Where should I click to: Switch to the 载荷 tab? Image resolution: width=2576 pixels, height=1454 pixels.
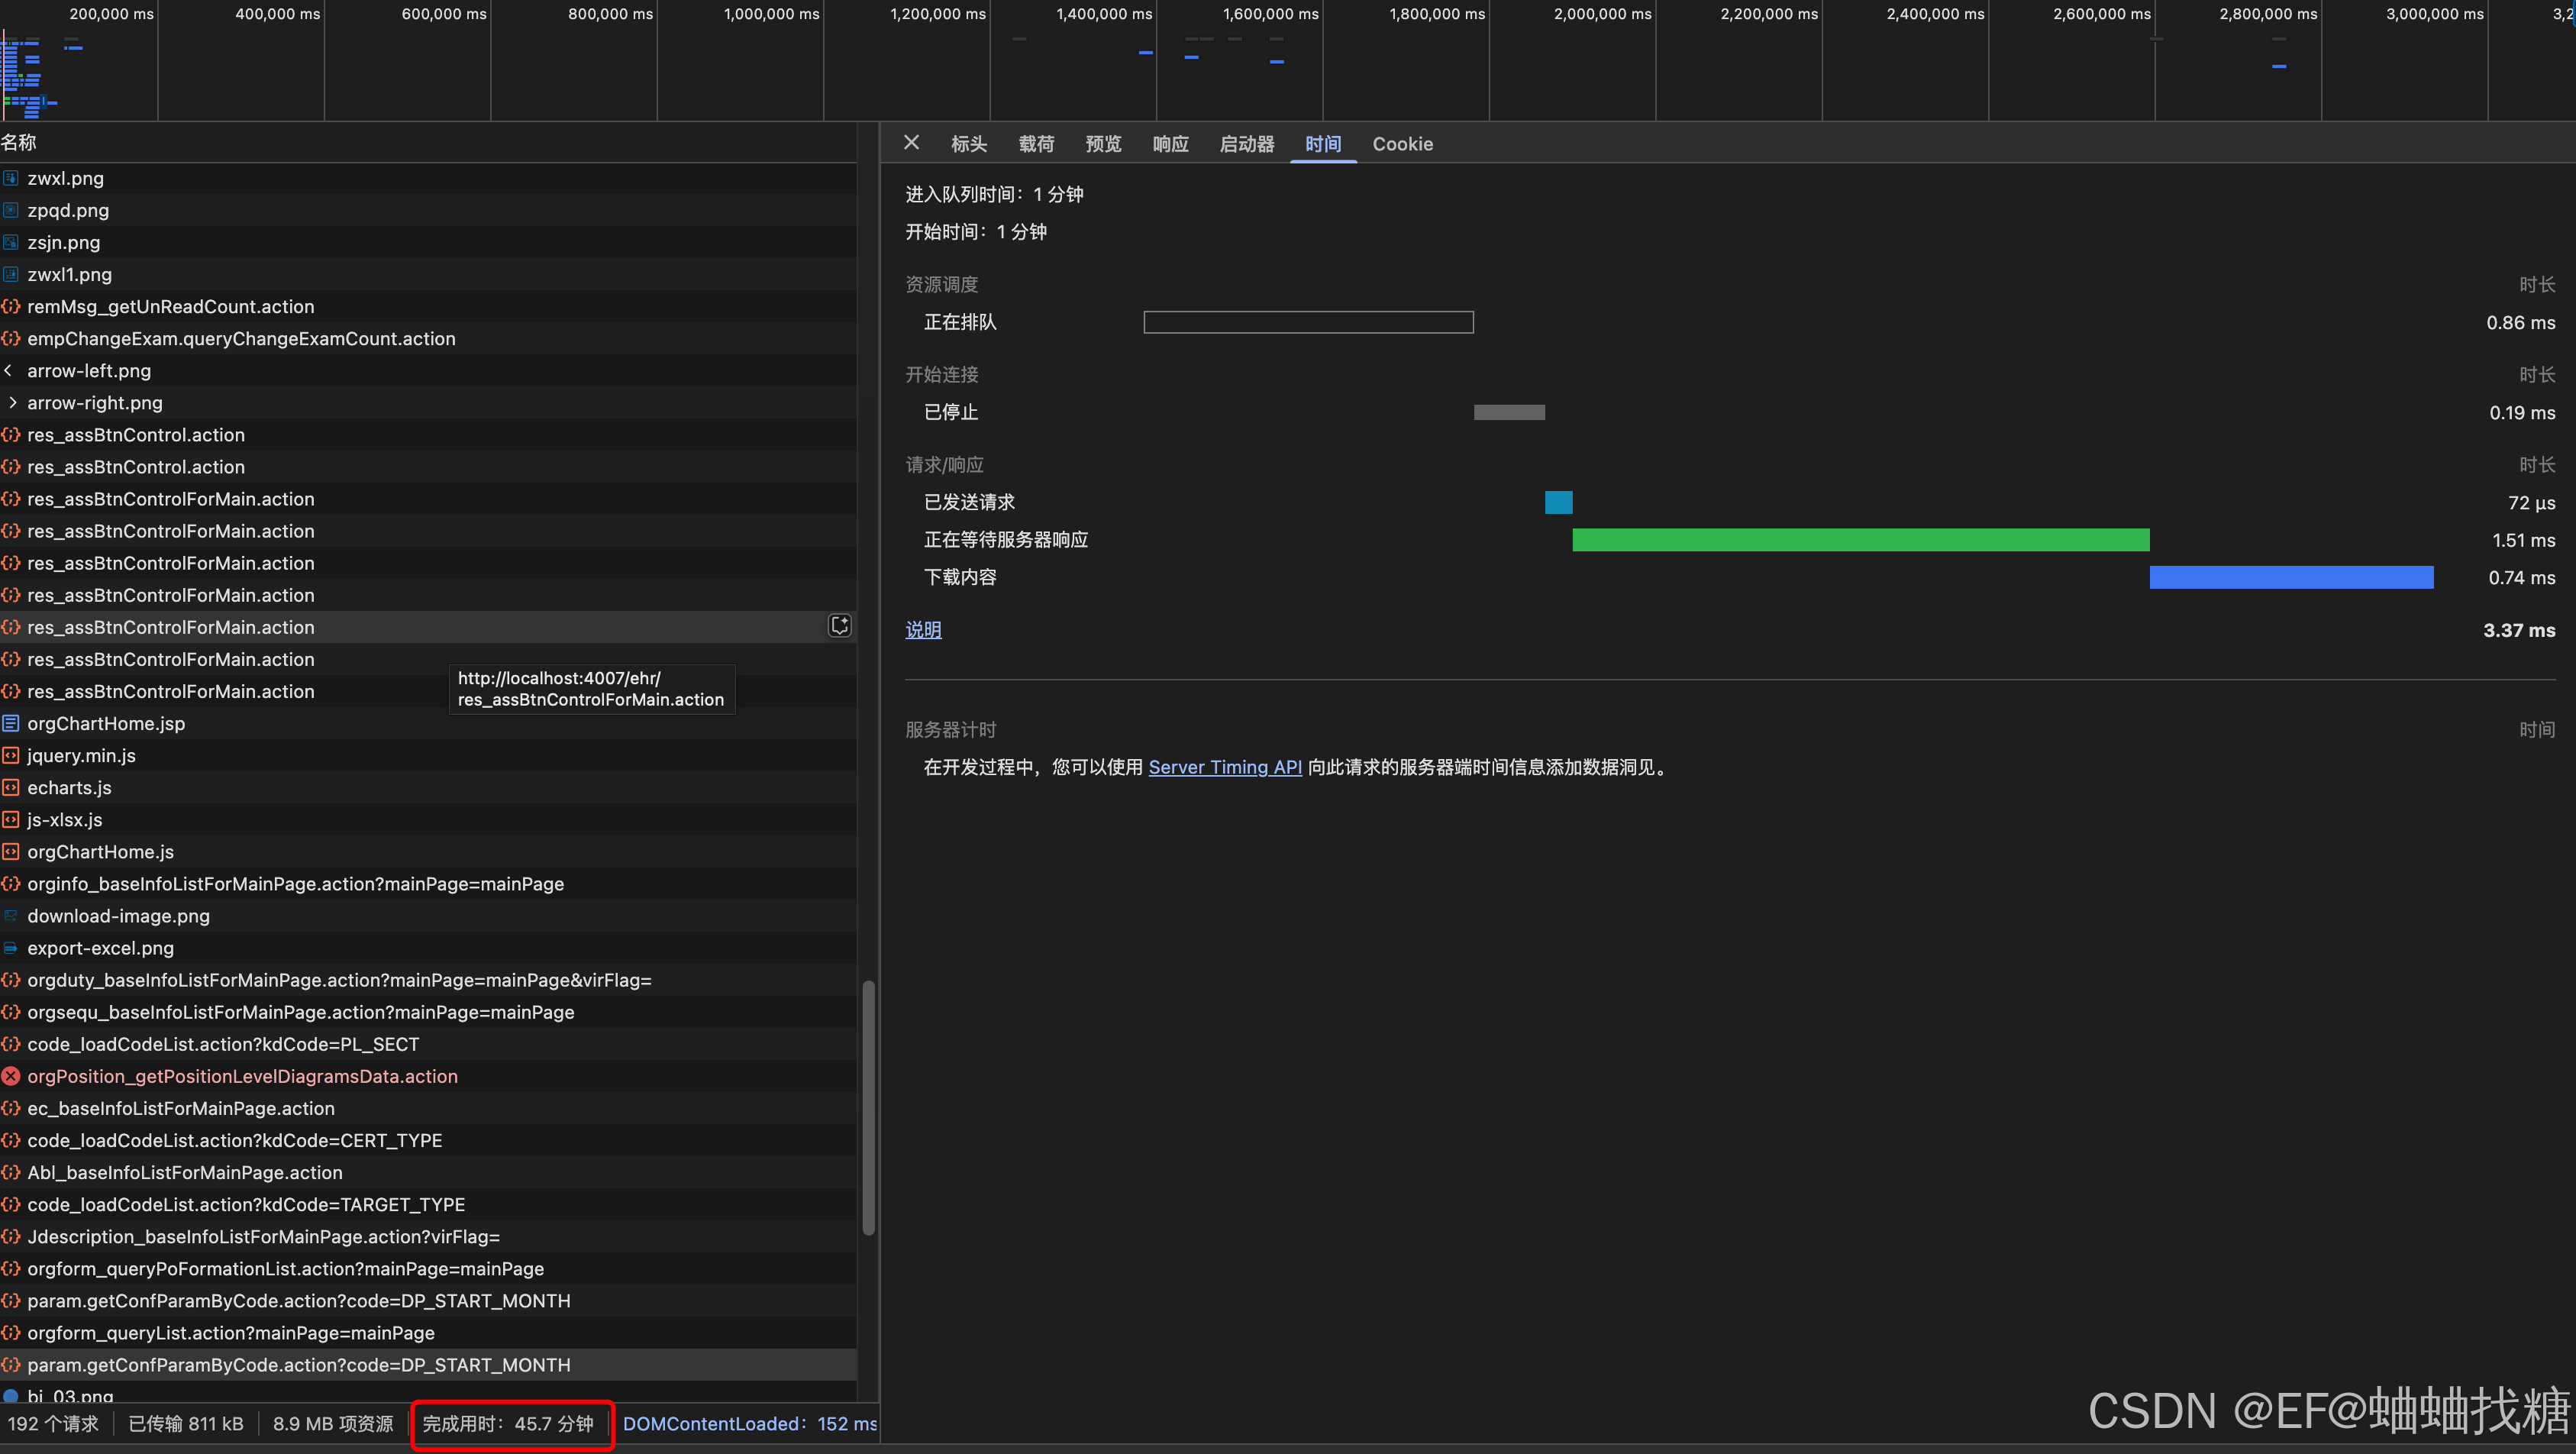coord(1036,144)
